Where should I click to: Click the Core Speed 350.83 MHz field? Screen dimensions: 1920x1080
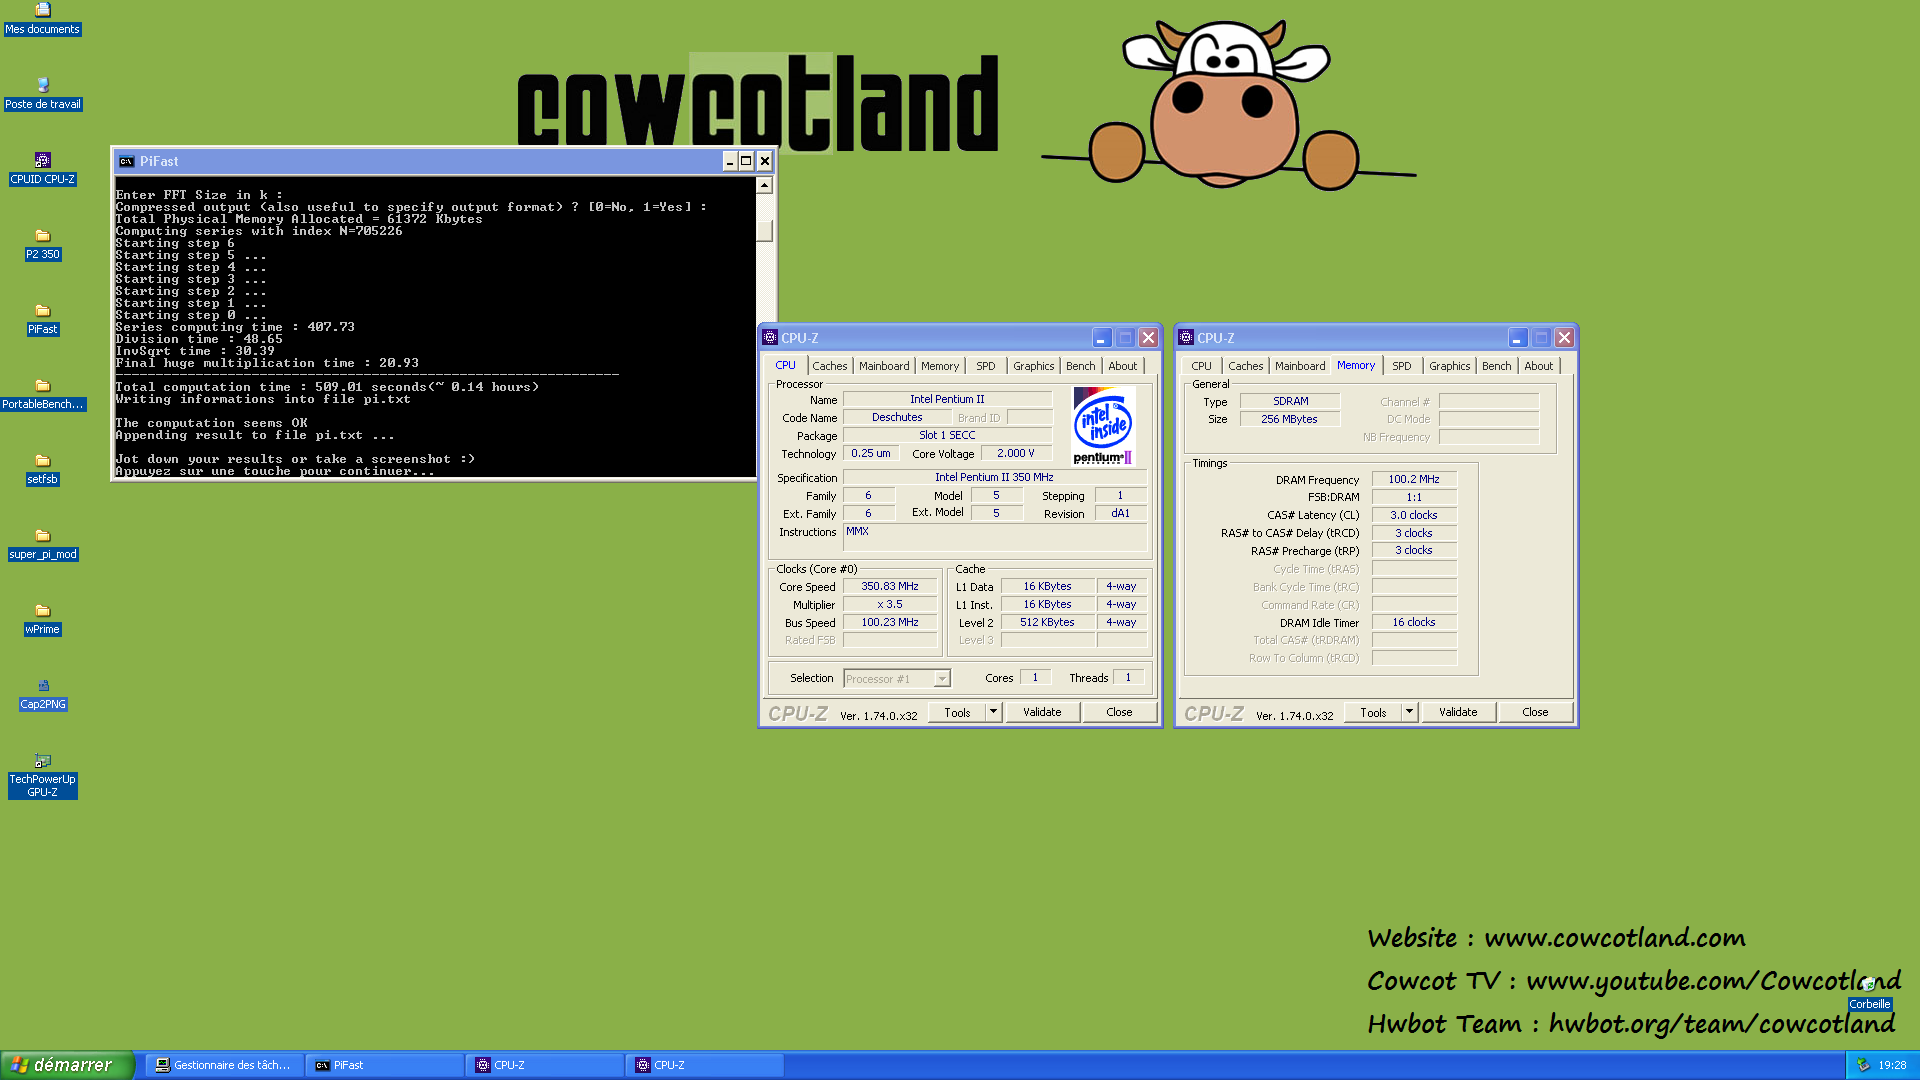pos(890,587)
